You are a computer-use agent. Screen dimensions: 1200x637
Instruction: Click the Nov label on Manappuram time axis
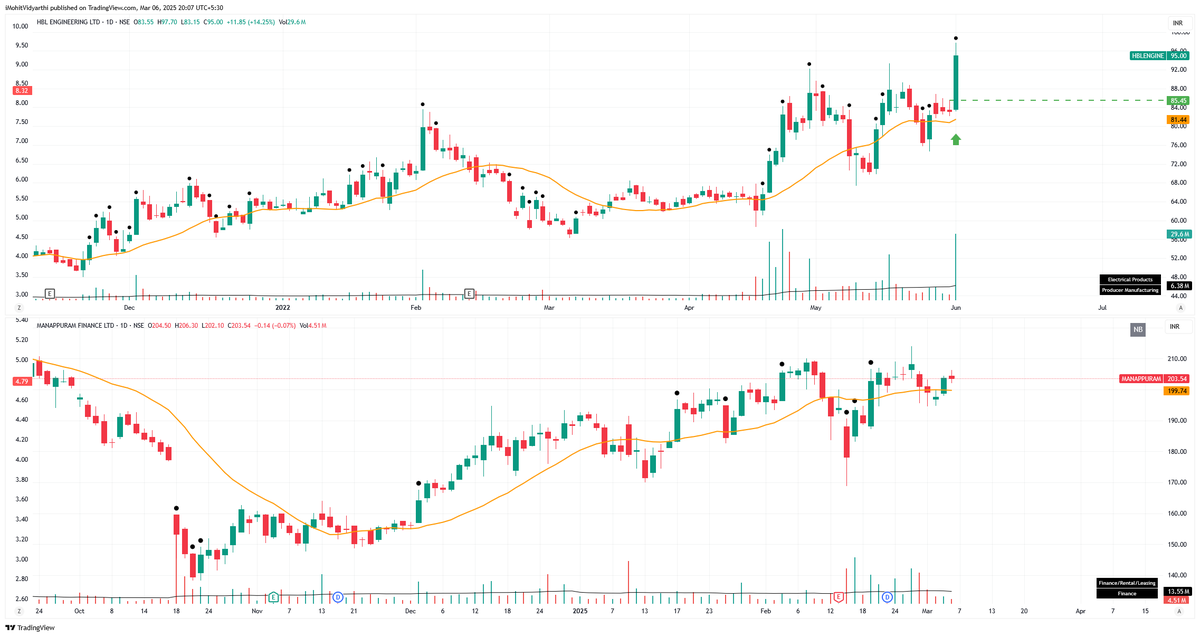257,609
